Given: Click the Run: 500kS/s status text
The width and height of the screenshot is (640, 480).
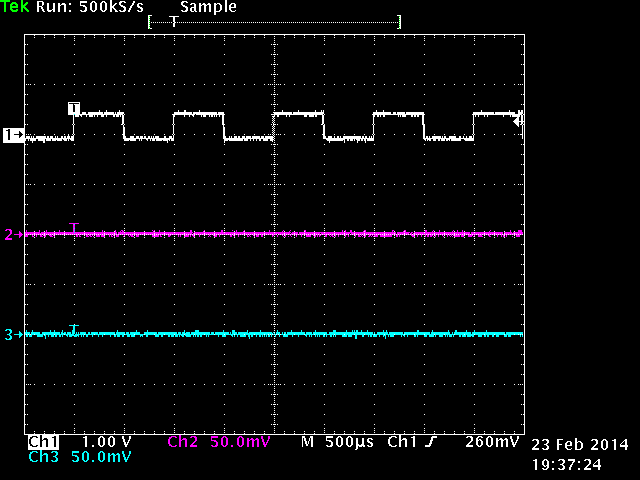Looking at the screenshot, I should 90,7.
